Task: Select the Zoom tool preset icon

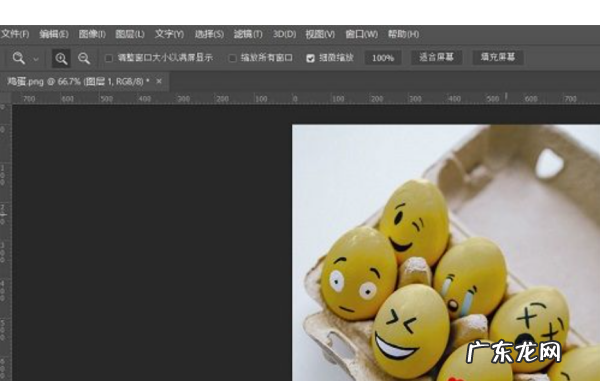Action: click(18, 58)
